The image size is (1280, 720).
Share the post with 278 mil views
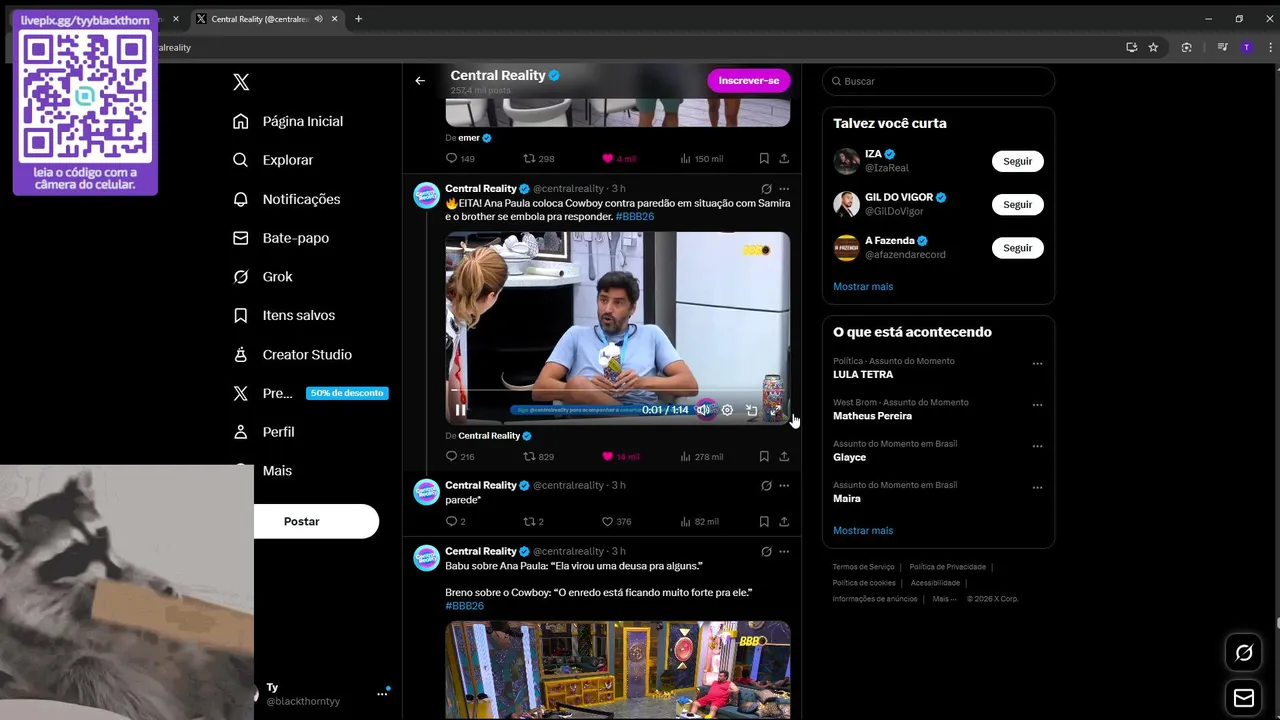(784, 456)
